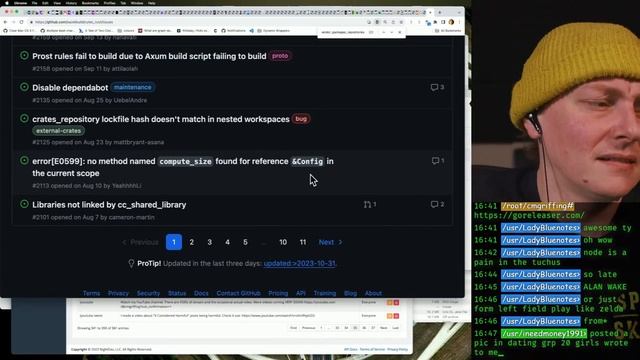Click the Chrome profile avatar

pos(451,22)
